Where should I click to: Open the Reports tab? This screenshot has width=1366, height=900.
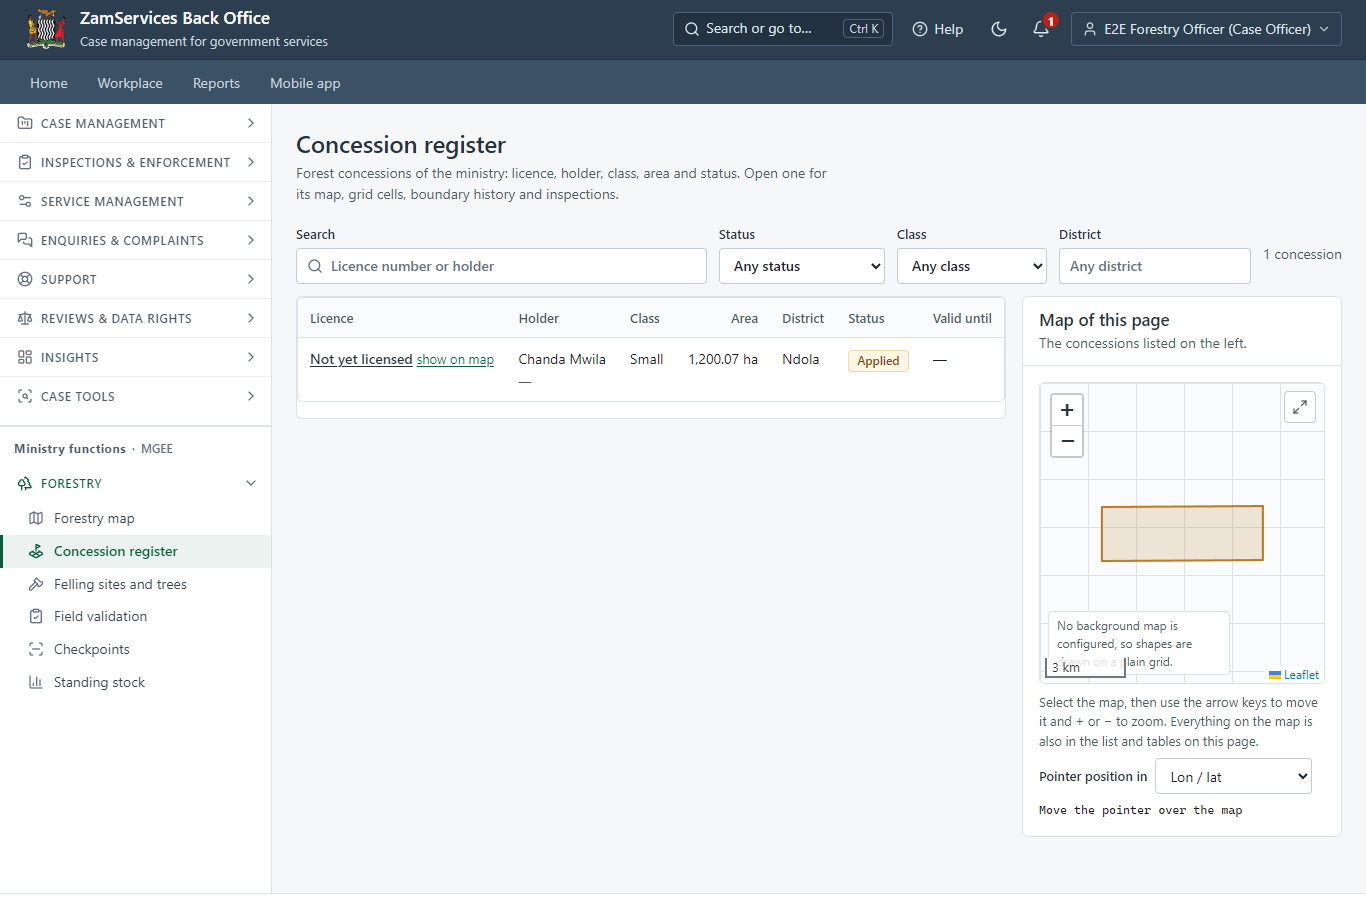point(216,83)
